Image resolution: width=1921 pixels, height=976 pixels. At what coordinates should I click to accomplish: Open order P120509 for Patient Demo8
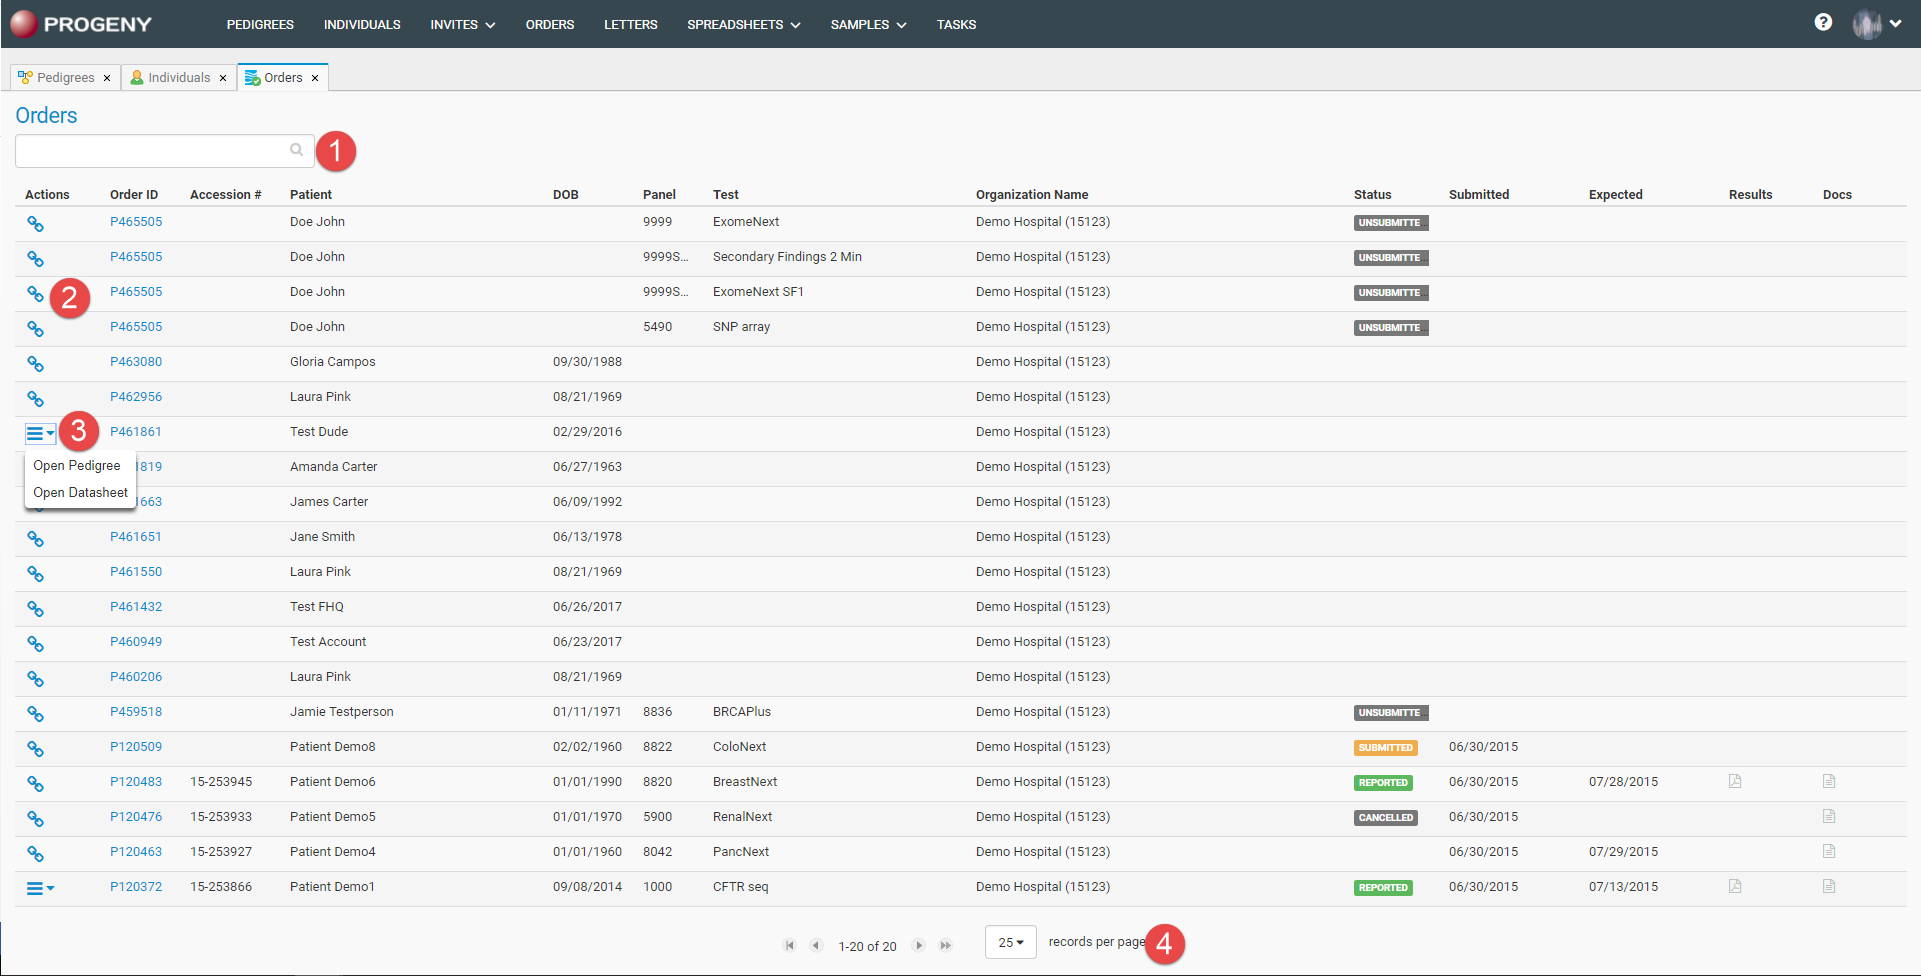click(x=136, y=746)
